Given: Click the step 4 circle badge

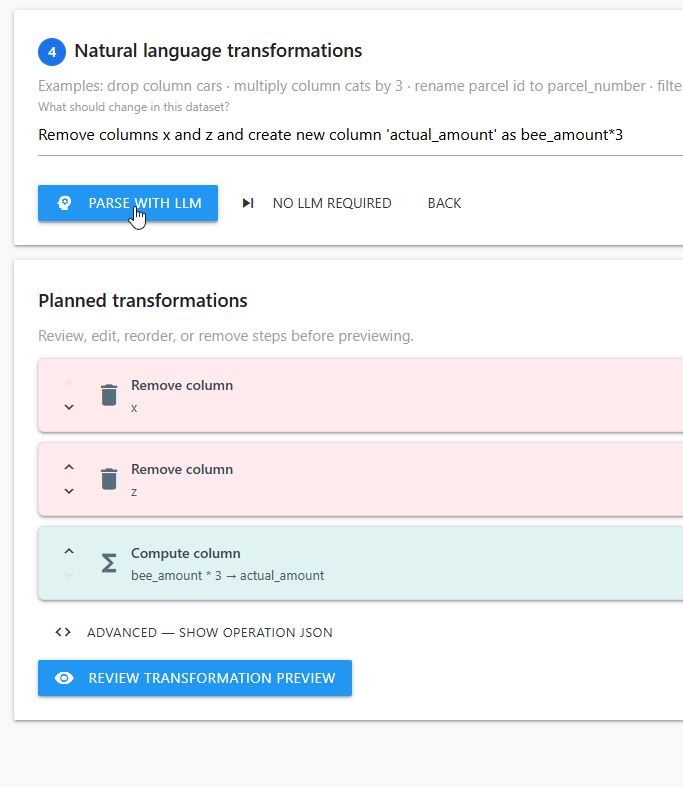Looking at the screenshot, I should (52, 52).
